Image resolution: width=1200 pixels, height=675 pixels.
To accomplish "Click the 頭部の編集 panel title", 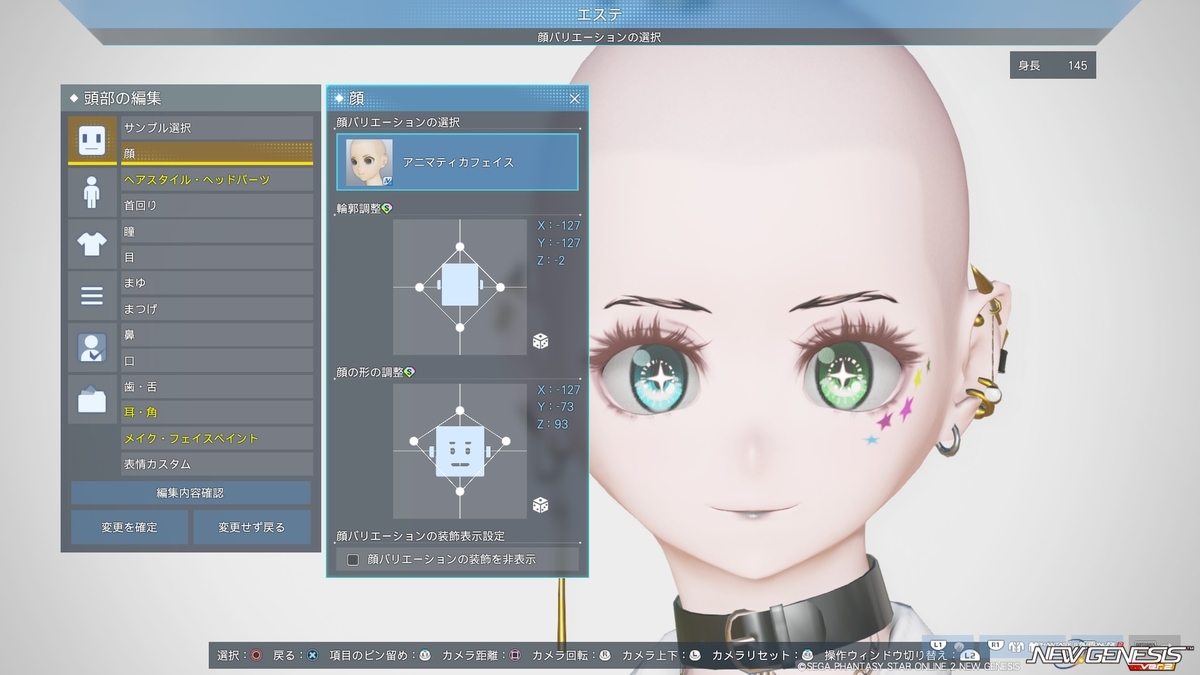I will pos(123,98).
